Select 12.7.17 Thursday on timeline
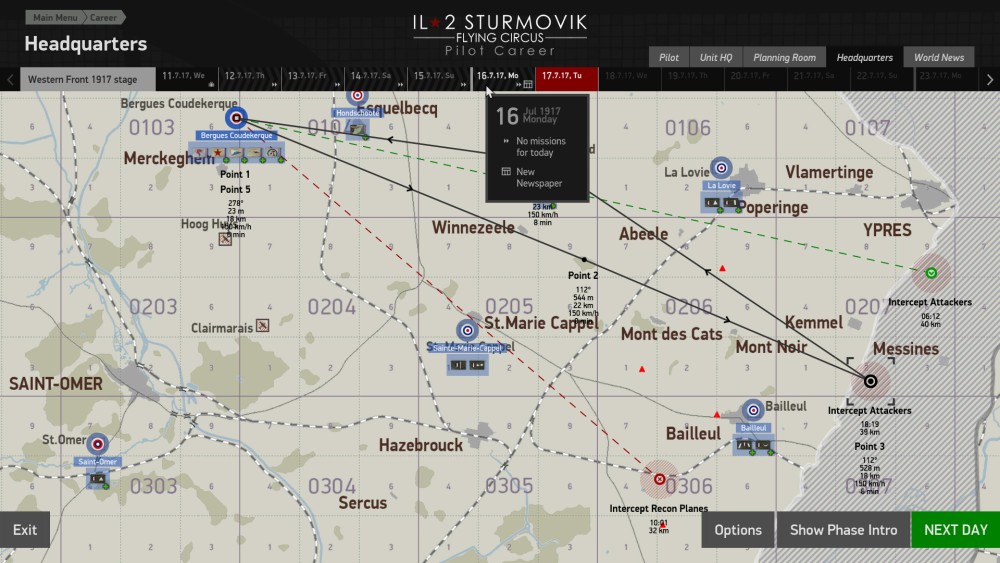The image size is (1000, 563). point(250,78)
